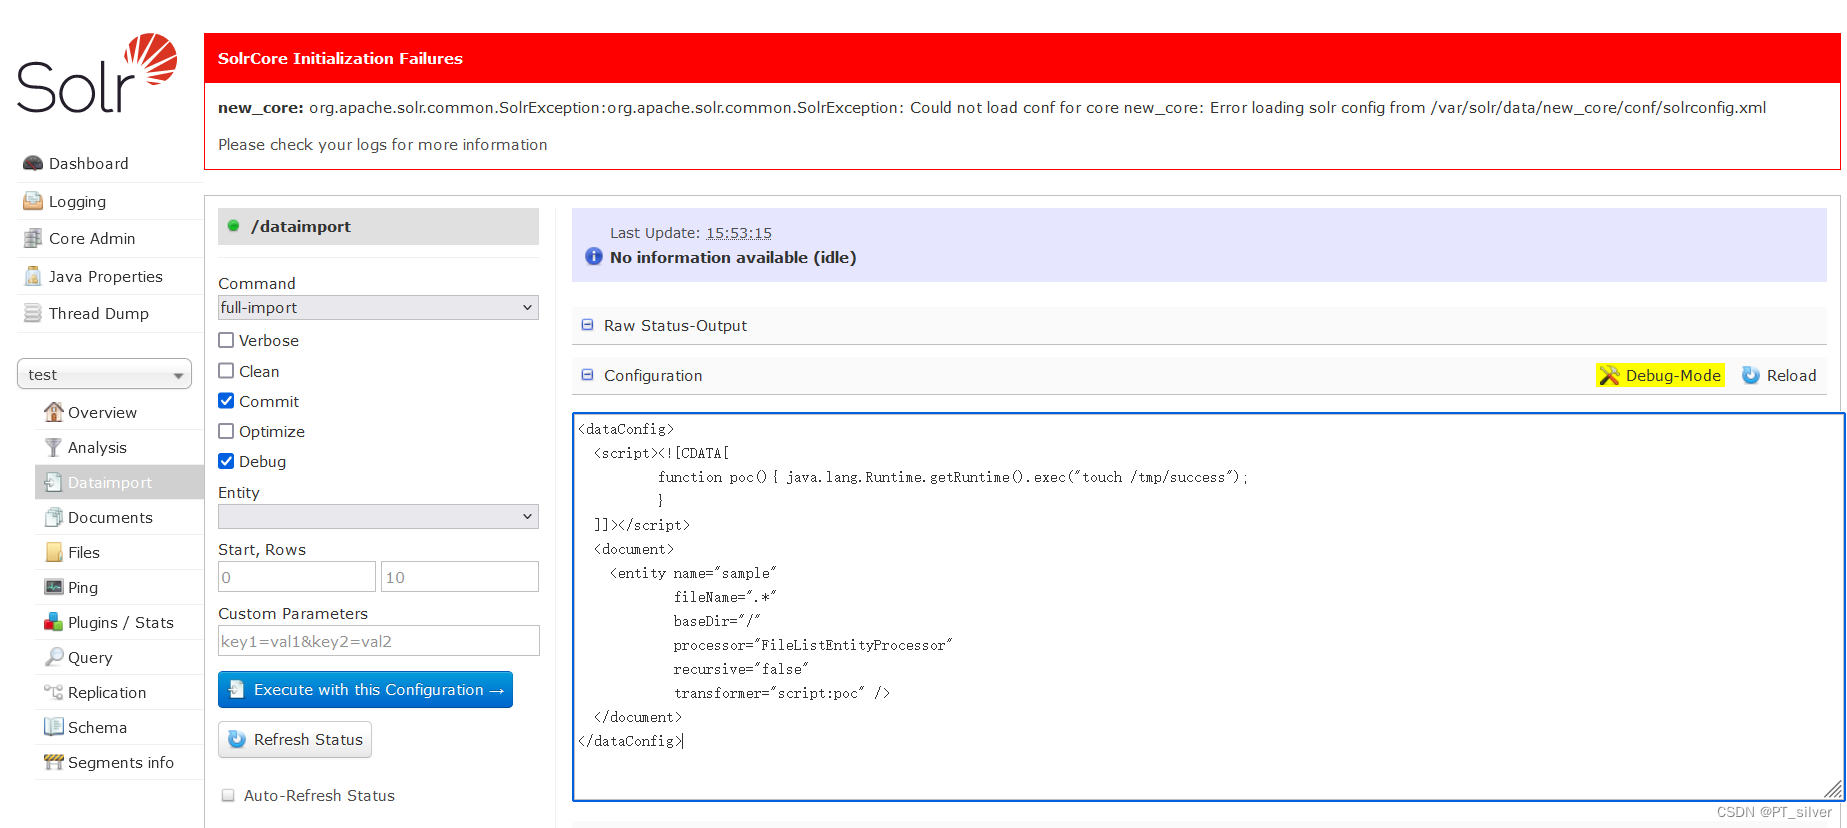The image size is (1847, 828).
Task: Click the Analysis funnel icon
Action: point(53,447)
